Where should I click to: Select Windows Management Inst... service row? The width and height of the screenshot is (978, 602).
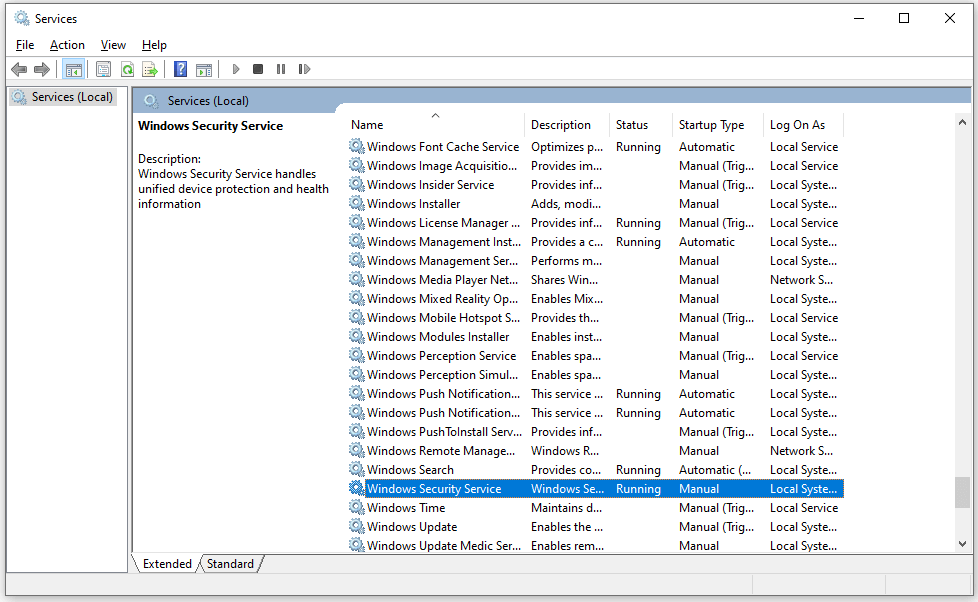click(596, 242)
